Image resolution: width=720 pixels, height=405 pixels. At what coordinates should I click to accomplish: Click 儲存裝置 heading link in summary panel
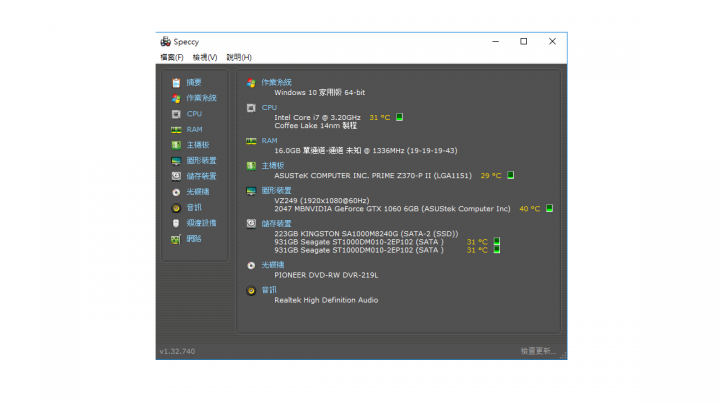[276, 224]
